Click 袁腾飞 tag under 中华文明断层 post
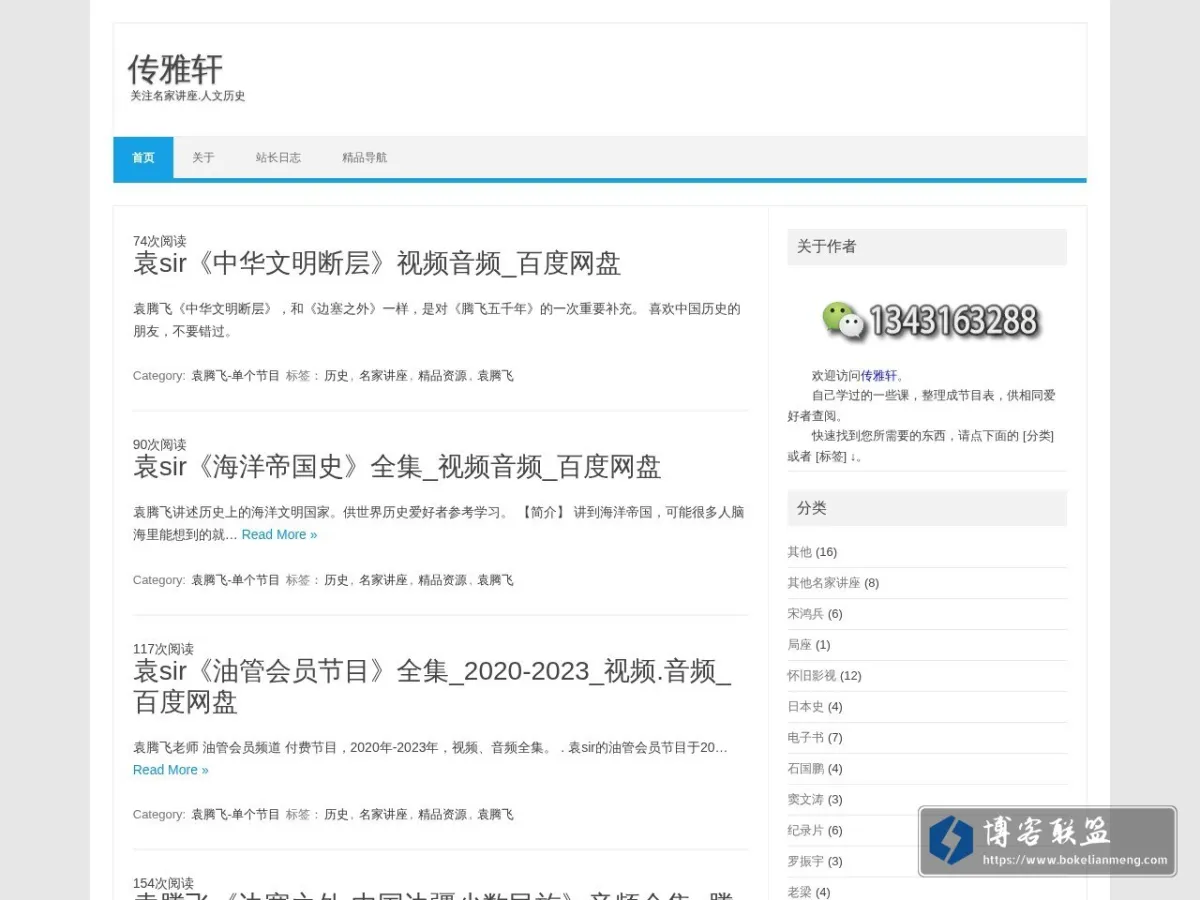The height and width of the screenshot is (900, 1200). 495,376
